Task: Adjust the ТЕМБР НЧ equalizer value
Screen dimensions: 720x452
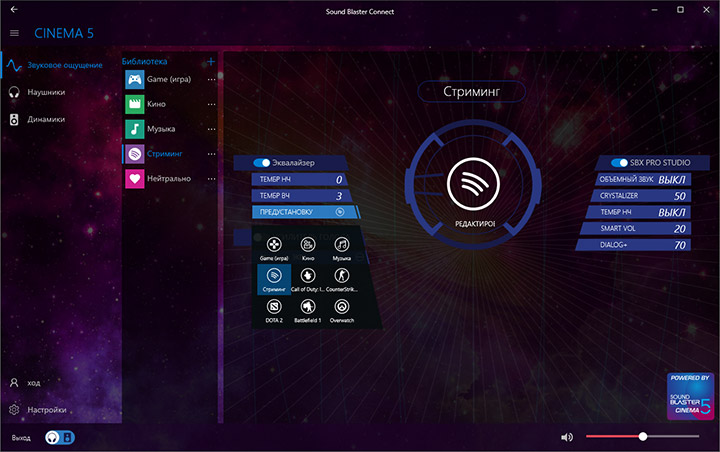Action: (300, 179)
